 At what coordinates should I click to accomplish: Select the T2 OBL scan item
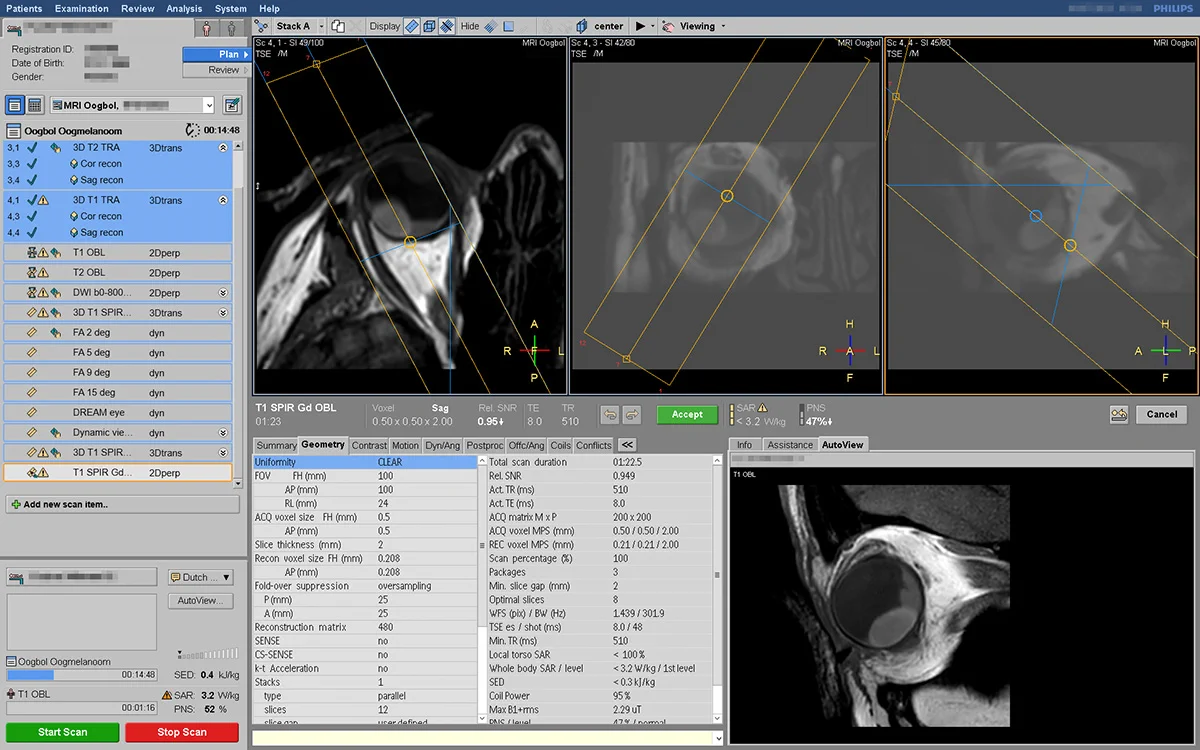click(89, 272)
